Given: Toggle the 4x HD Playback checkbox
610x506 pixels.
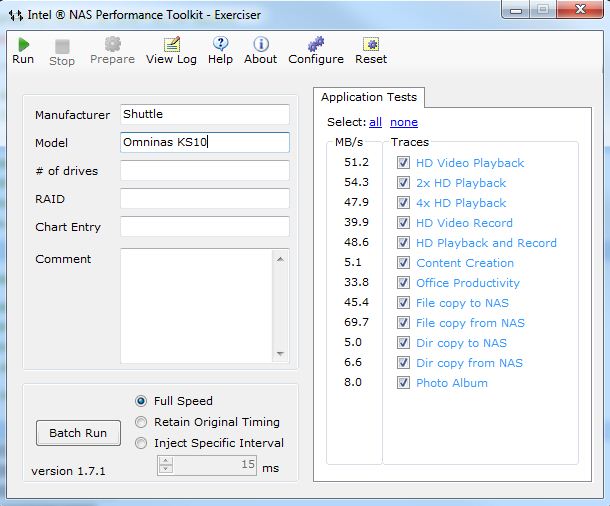Looking at the screenshot, I should (403, 203).
